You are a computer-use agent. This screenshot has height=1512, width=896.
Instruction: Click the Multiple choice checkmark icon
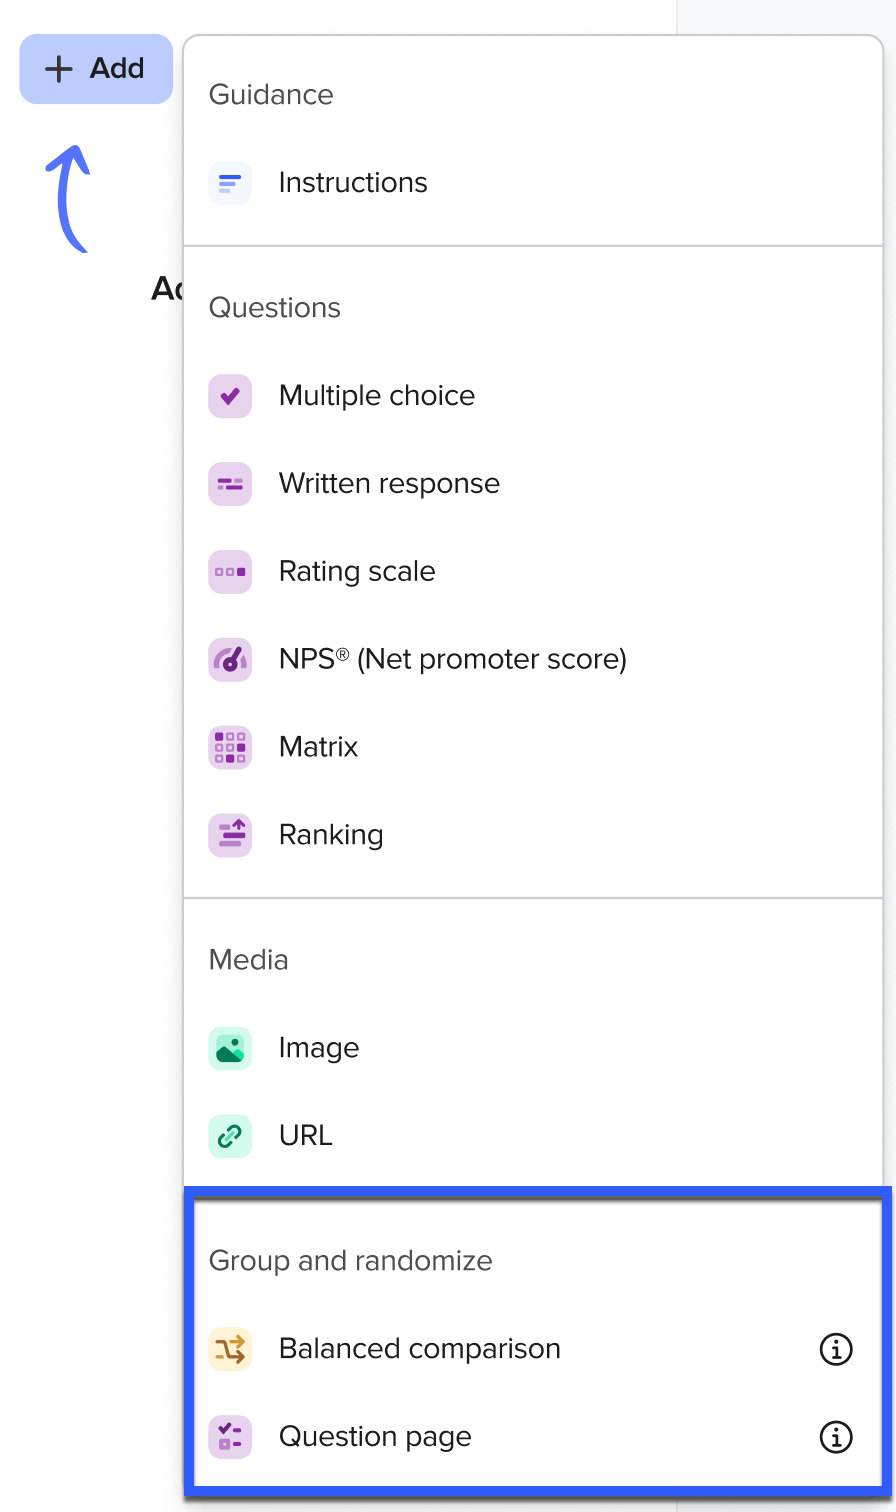click(x=230, y=396)
